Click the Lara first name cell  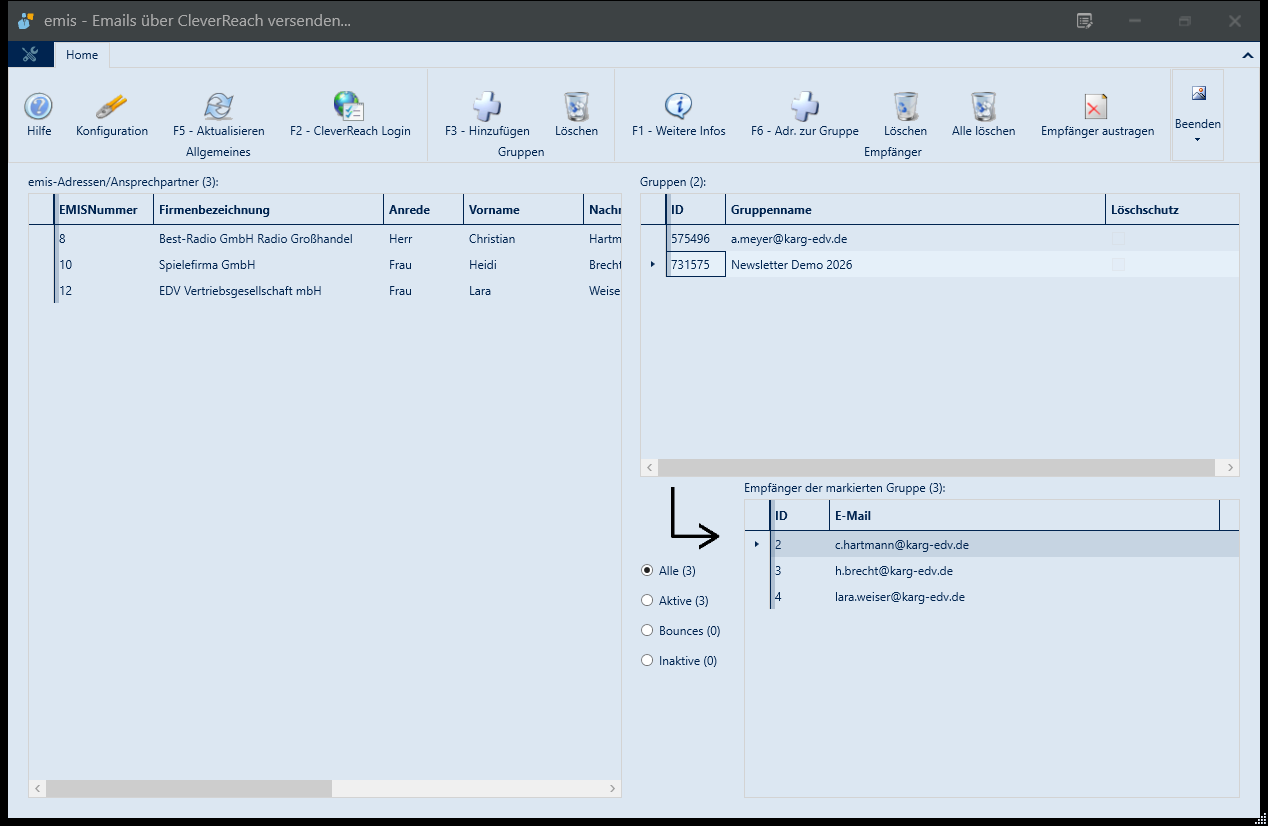tap(523, 291)
